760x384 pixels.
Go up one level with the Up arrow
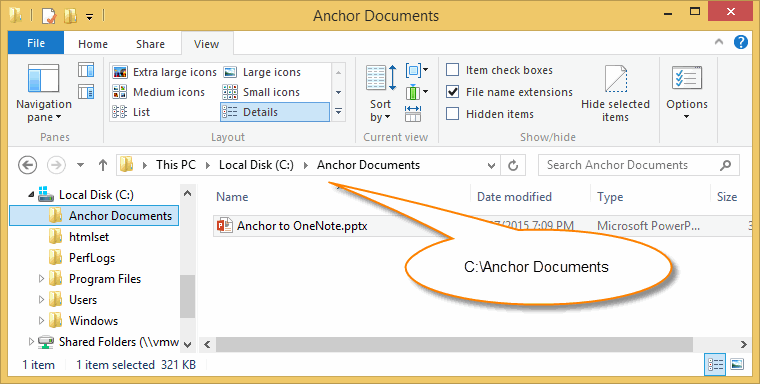tap(102, 165)
